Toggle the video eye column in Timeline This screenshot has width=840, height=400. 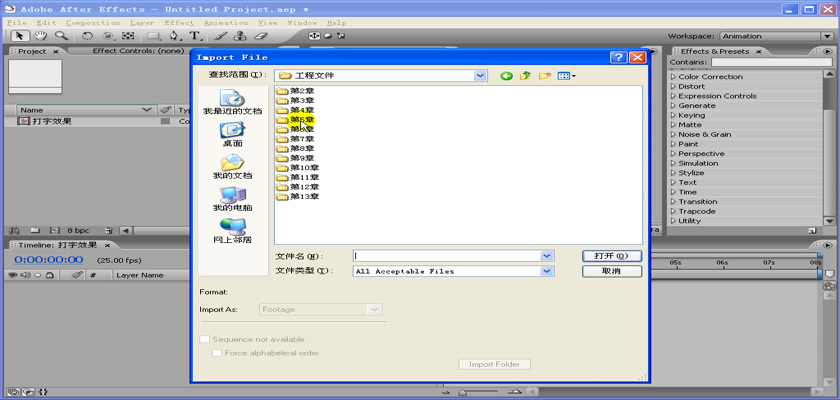coord(13,275)
